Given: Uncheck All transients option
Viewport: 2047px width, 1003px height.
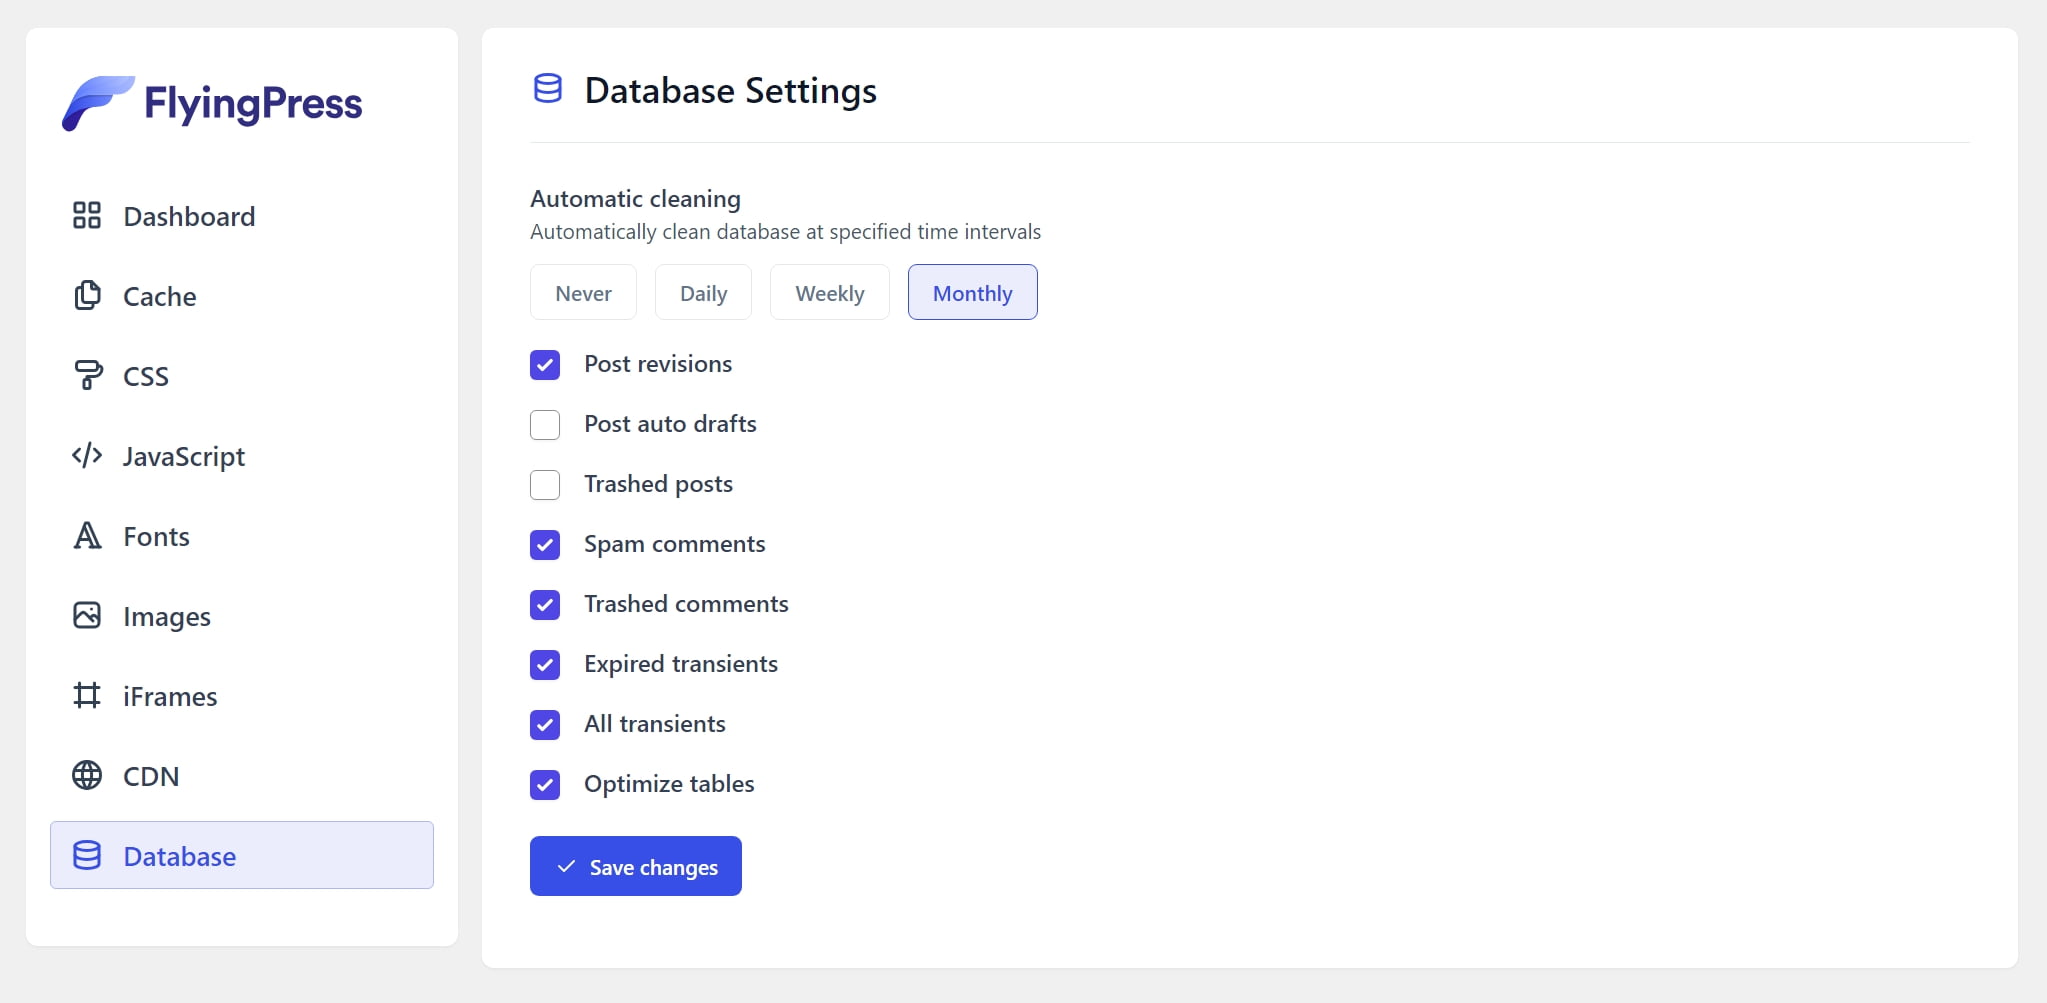Looking at the screenshot, I should (x=545, y=725).
